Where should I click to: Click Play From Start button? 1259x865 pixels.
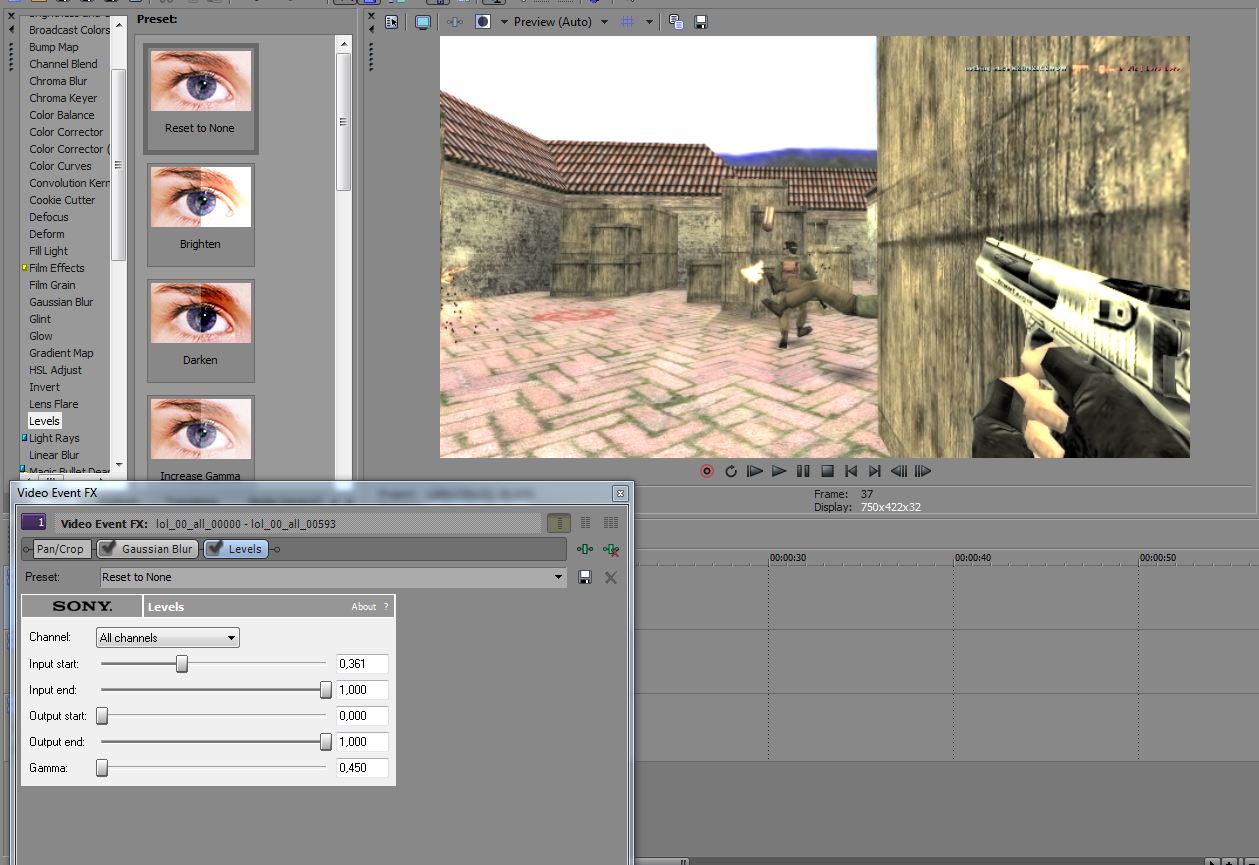[x=755, y=471]
